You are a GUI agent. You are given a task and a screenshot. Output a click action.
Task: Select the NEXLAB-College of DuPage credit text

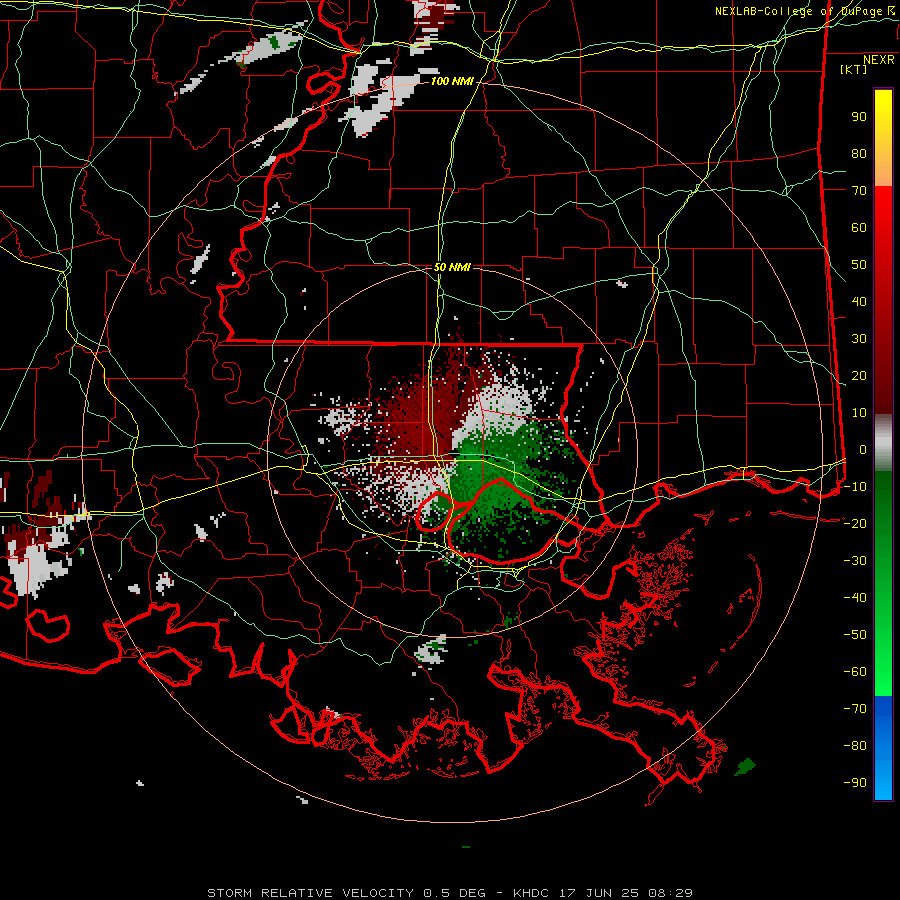(798, 11)
